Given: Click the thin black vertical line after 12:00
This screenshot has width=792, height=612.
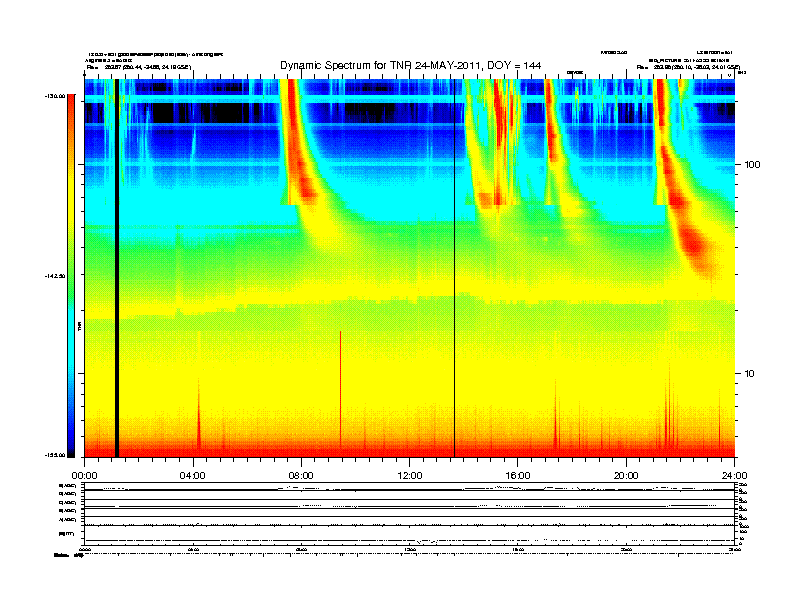Looking at the screenshot, I should [454, 268].
